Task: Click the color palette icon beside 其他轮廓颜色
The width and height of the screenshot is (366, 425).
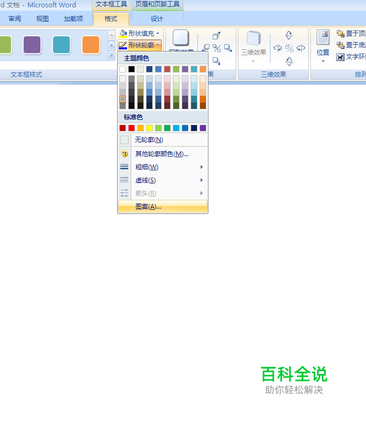Action: coord(124,154)
